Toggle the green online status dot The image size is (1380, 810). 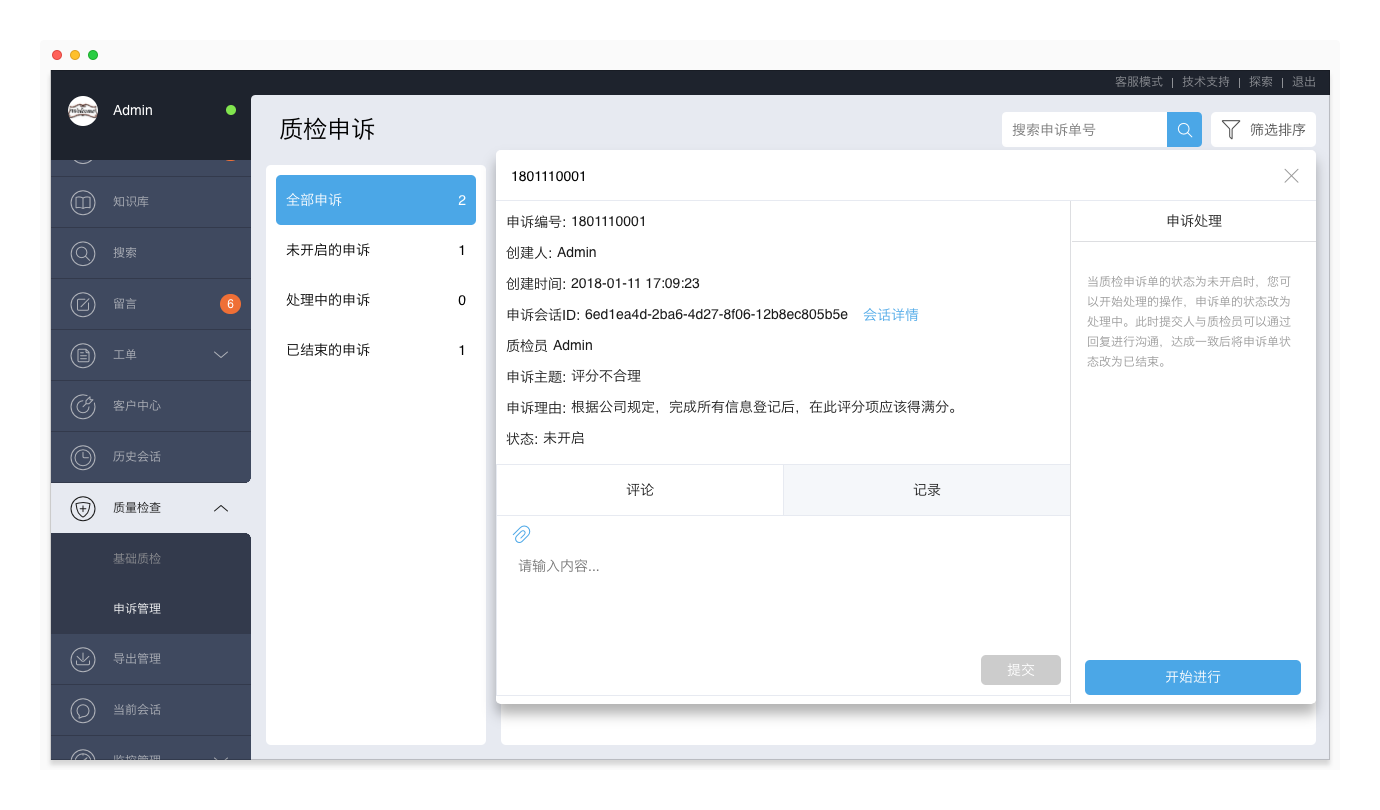(231, 110)
